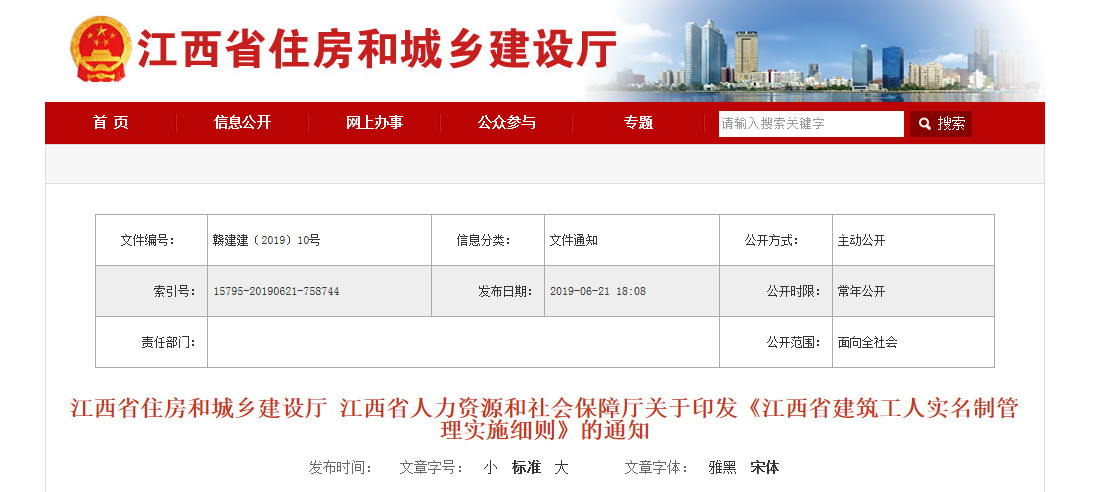1115x492 pixels.
Task: Set article font size to 大
Action: pos(561,467)
